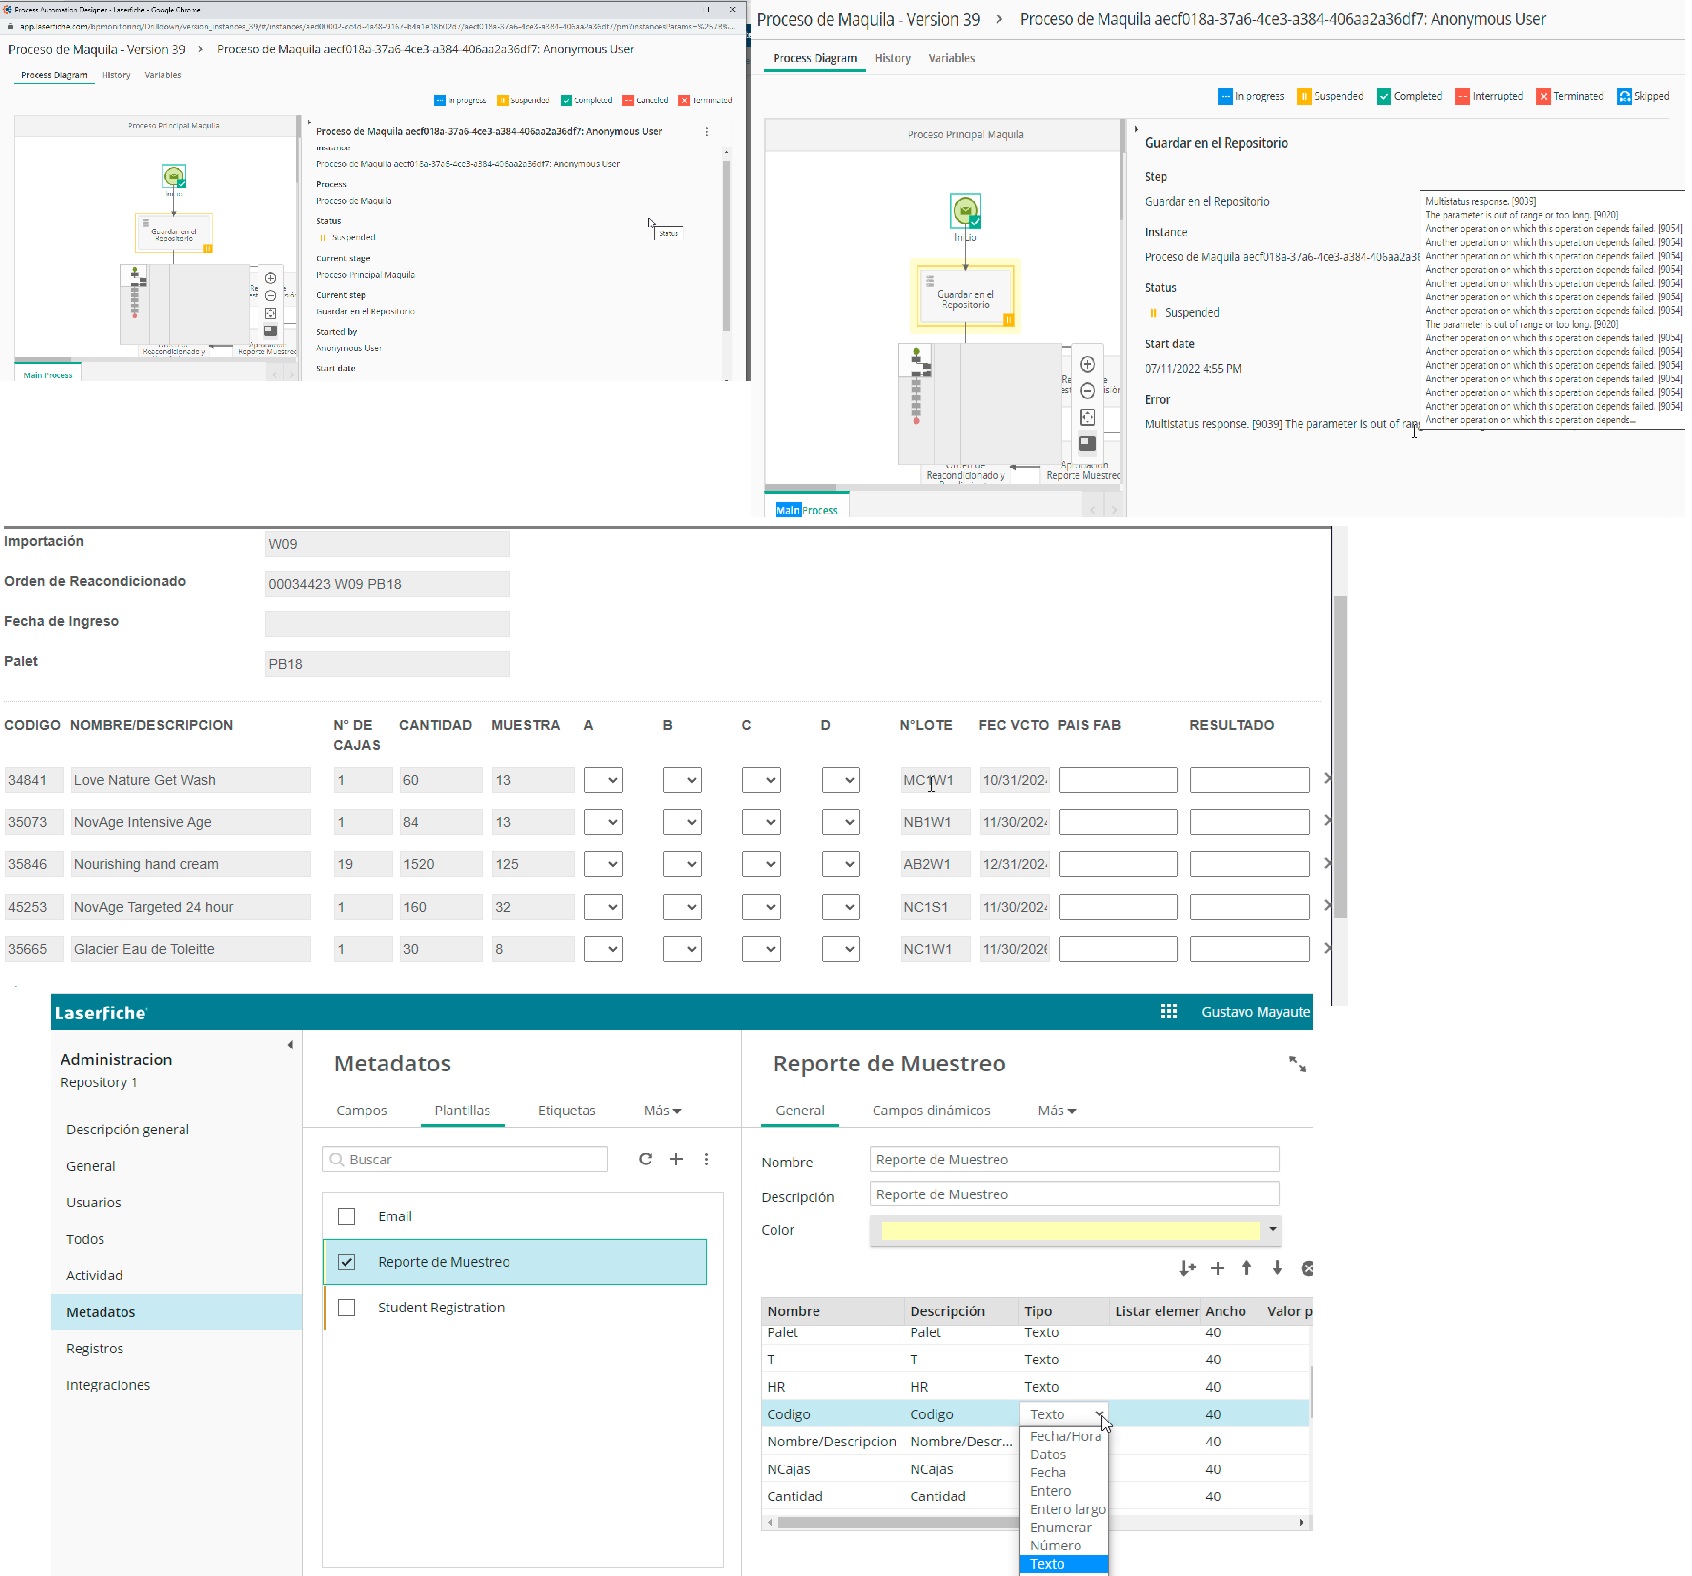Click fit-to-screen icon in larger process diagram
This screenshot has height=1576, width=1692.
pos(1087,418)
